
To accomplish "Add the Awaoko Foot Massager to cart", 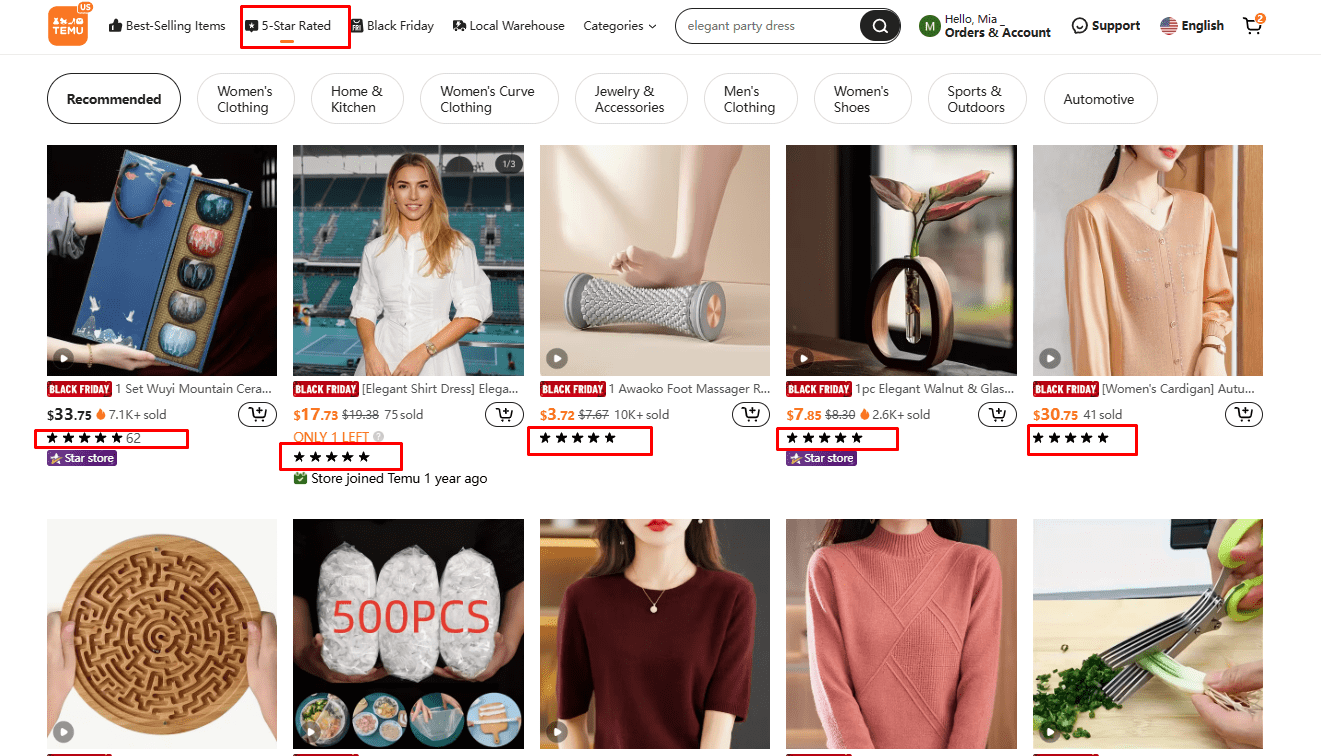I will coord(751,414).
